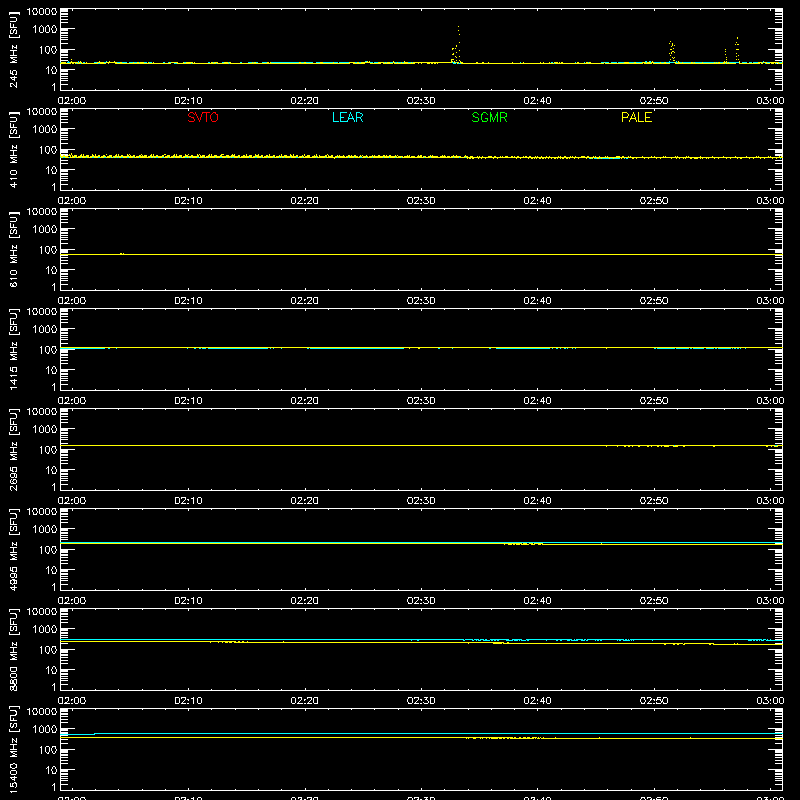Viewport: 800px width, 800px height.
Task: Click the 02:10 time label under the 245 MHz plot
Action: [x=188, y=101]
